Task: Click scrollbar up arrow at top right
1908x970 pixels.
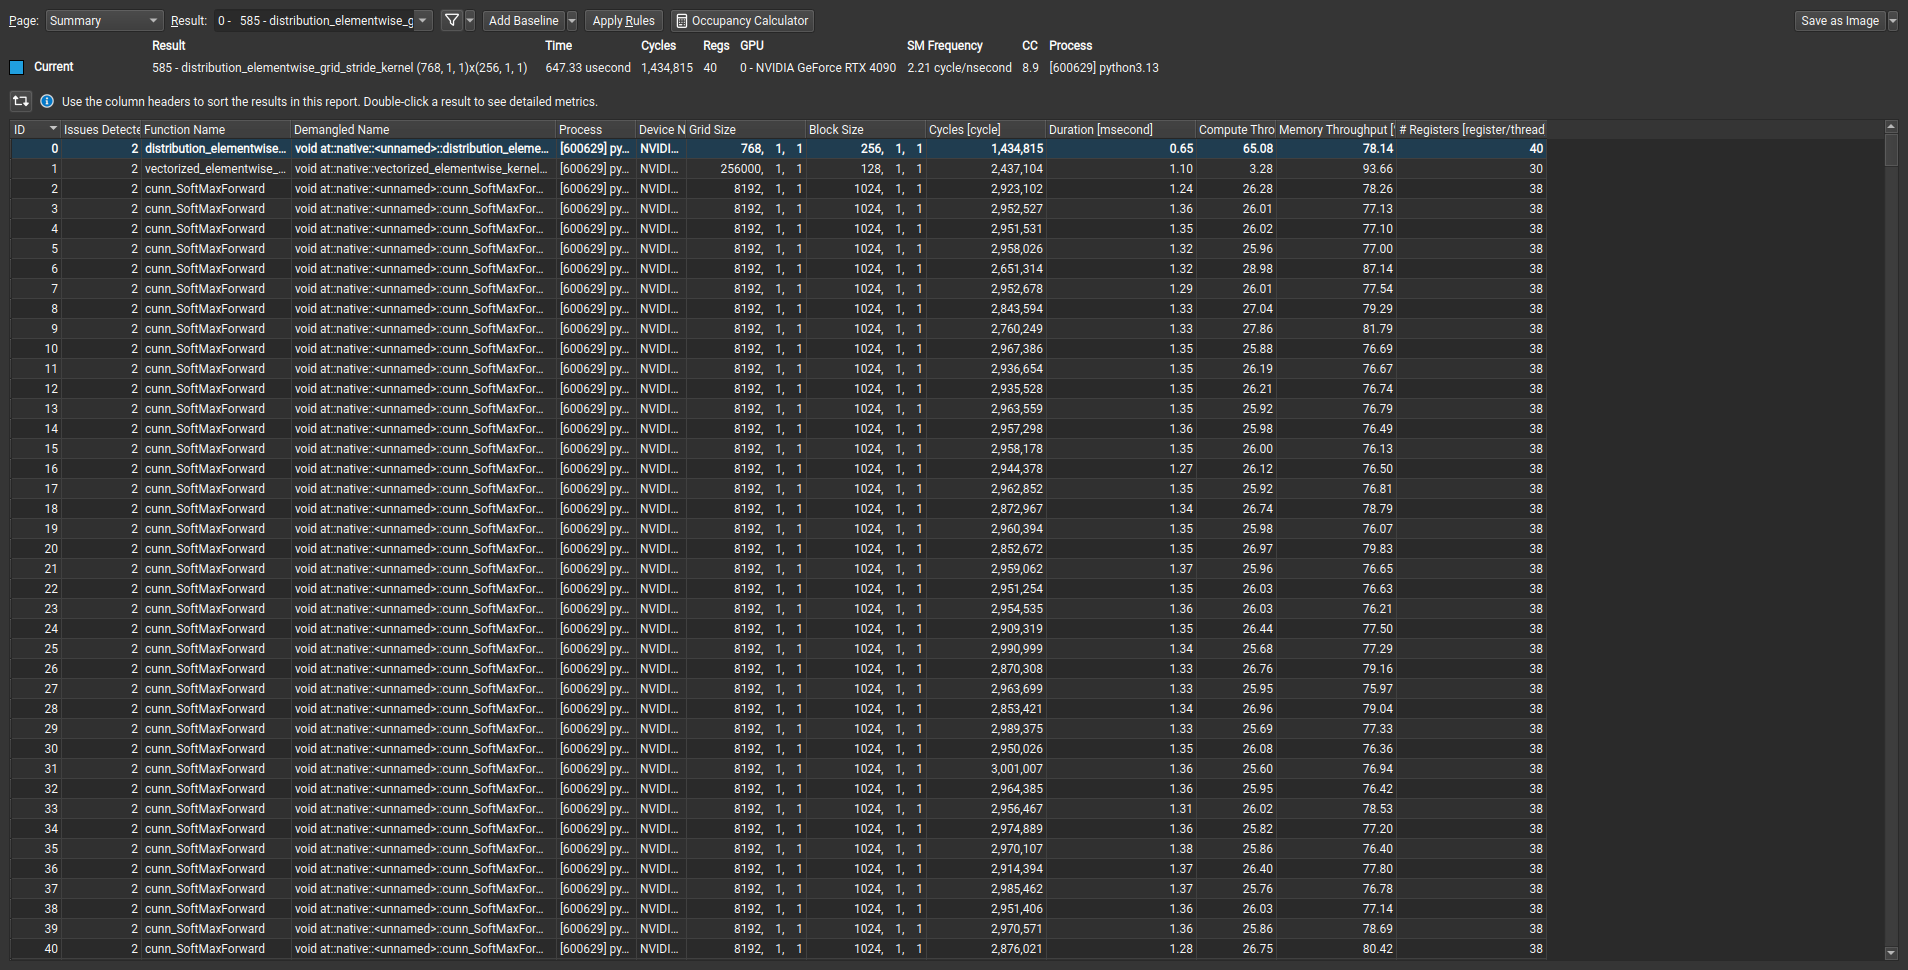Action: [1890, 127]
